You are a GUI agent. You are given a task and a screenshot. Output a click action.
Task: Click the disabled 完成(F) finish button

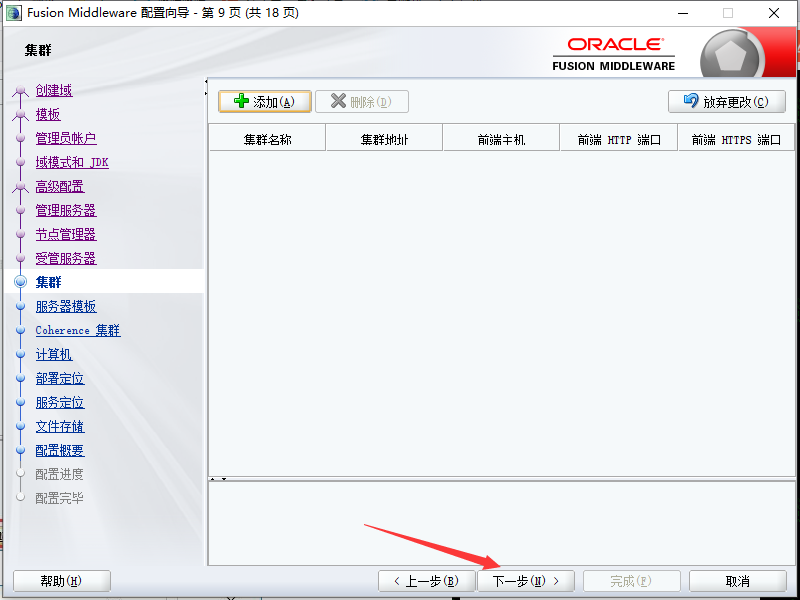pyautogui.click(x=632, y=581)
